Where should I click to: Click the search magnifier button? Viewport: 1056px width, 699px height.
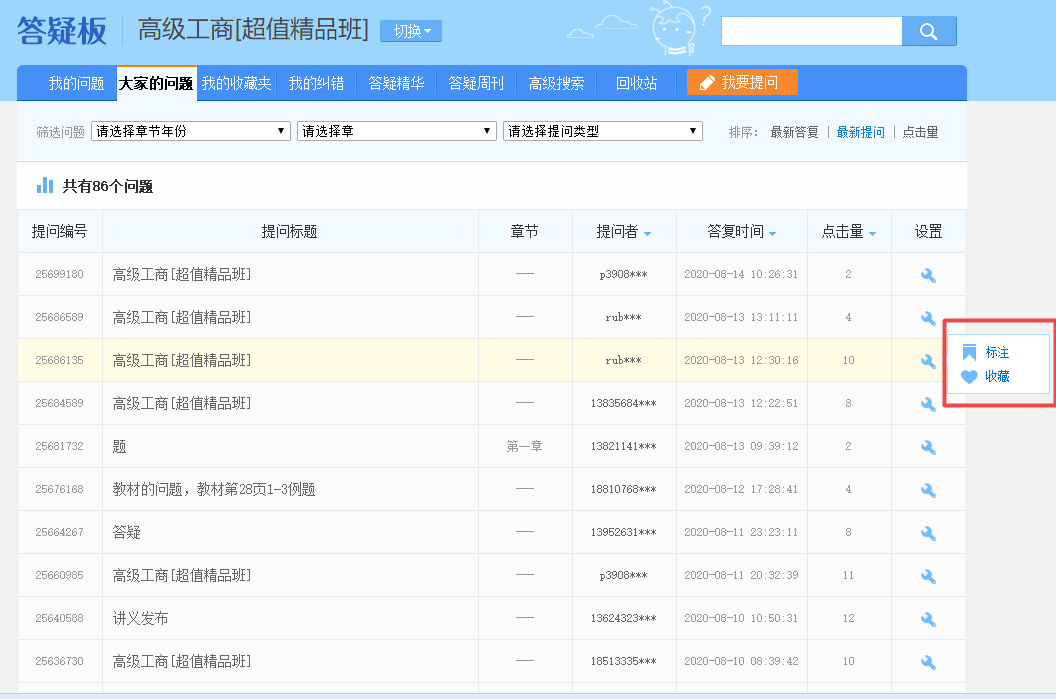929,31
